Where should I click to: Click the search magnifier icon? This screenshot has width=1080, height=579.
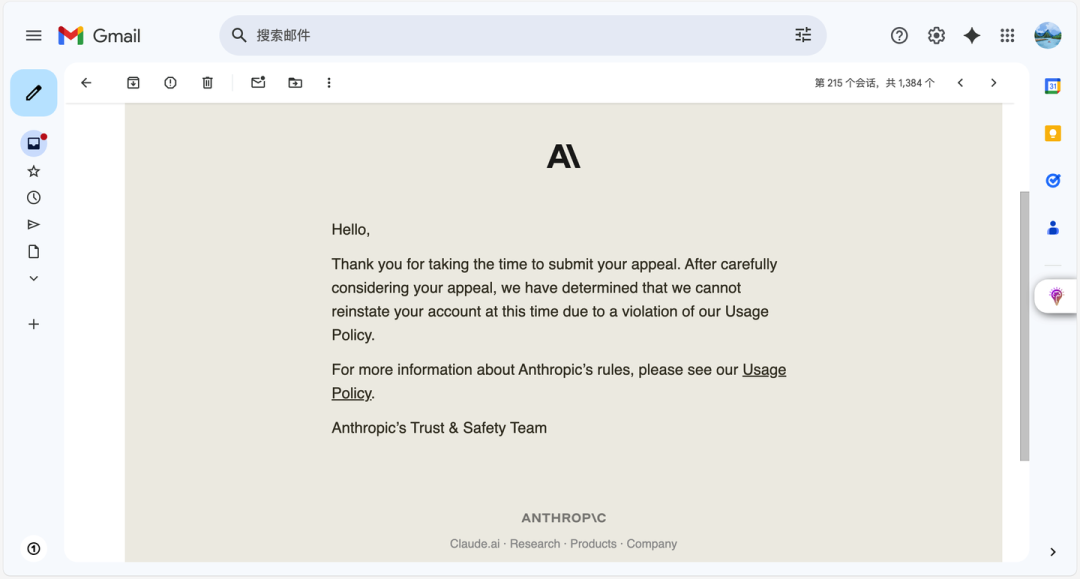(x=239, y=35)
